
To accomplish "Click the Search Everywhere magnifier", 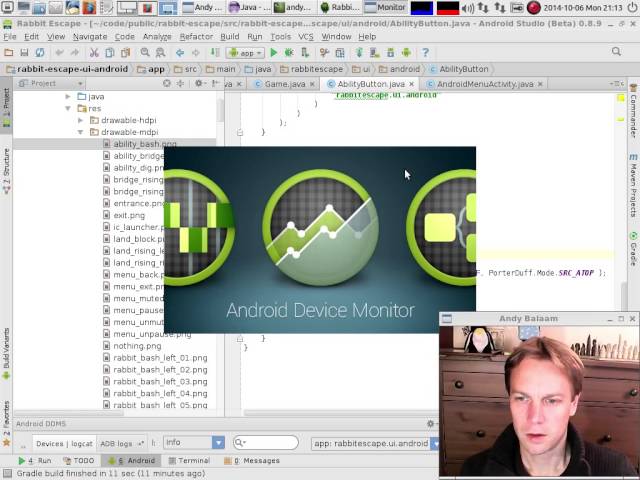I will tap(616, 51).
